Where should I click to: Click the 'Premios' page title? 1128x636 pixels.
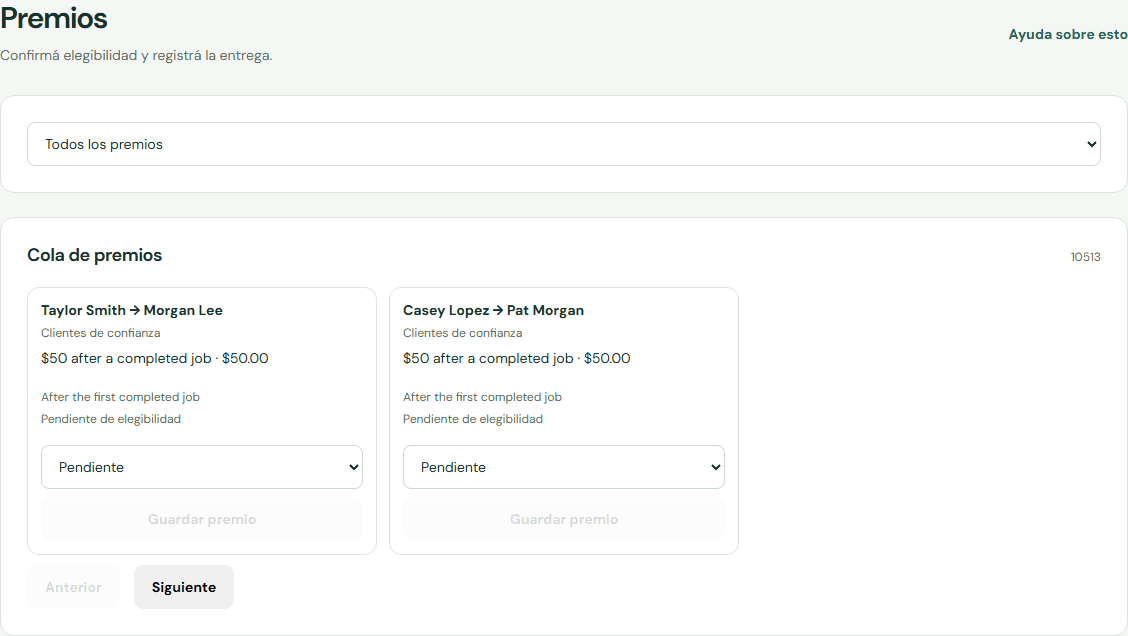pyautogui.click(x=54, y=18)
